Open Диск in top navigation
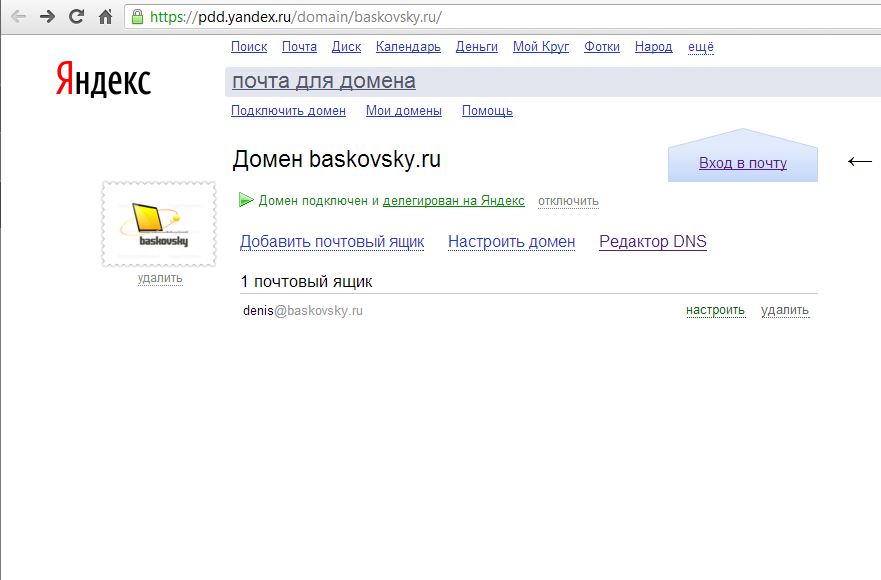The width and height of the screenshot is (881, 580). click(x=346, y=47)
